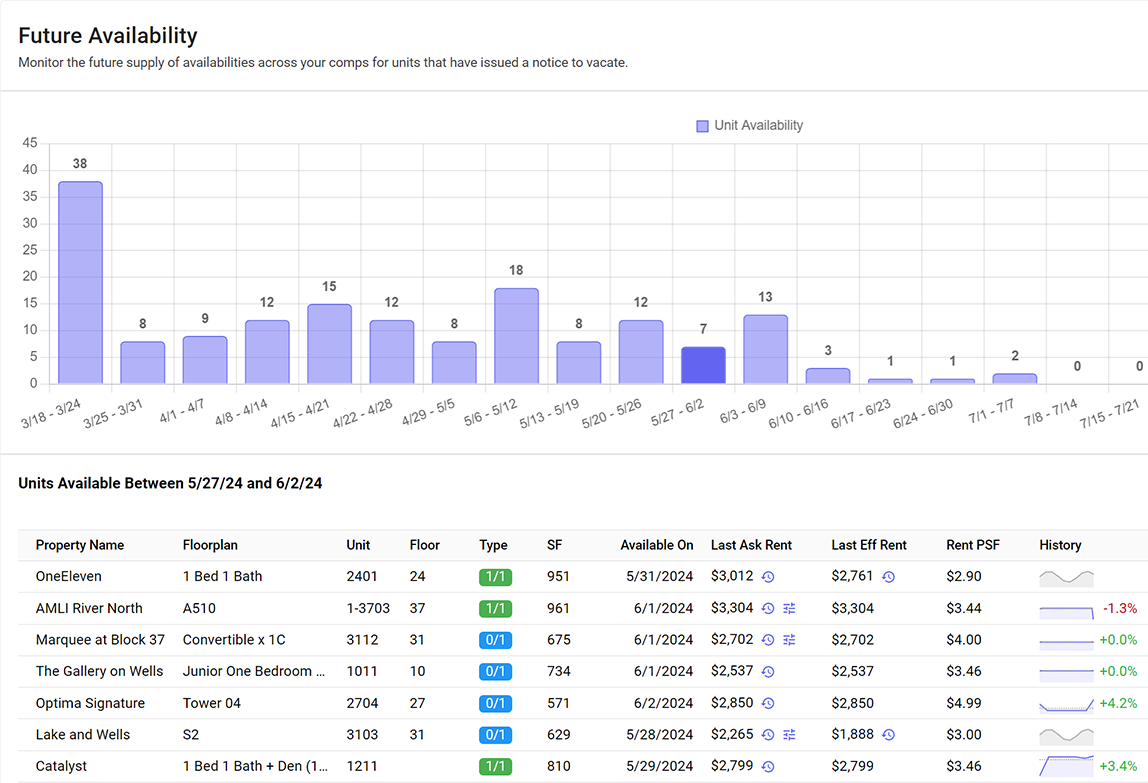Viewport: 1148px width, 783px height.
Task: Open AMLI River North's rent history clock
Action: 768,608
